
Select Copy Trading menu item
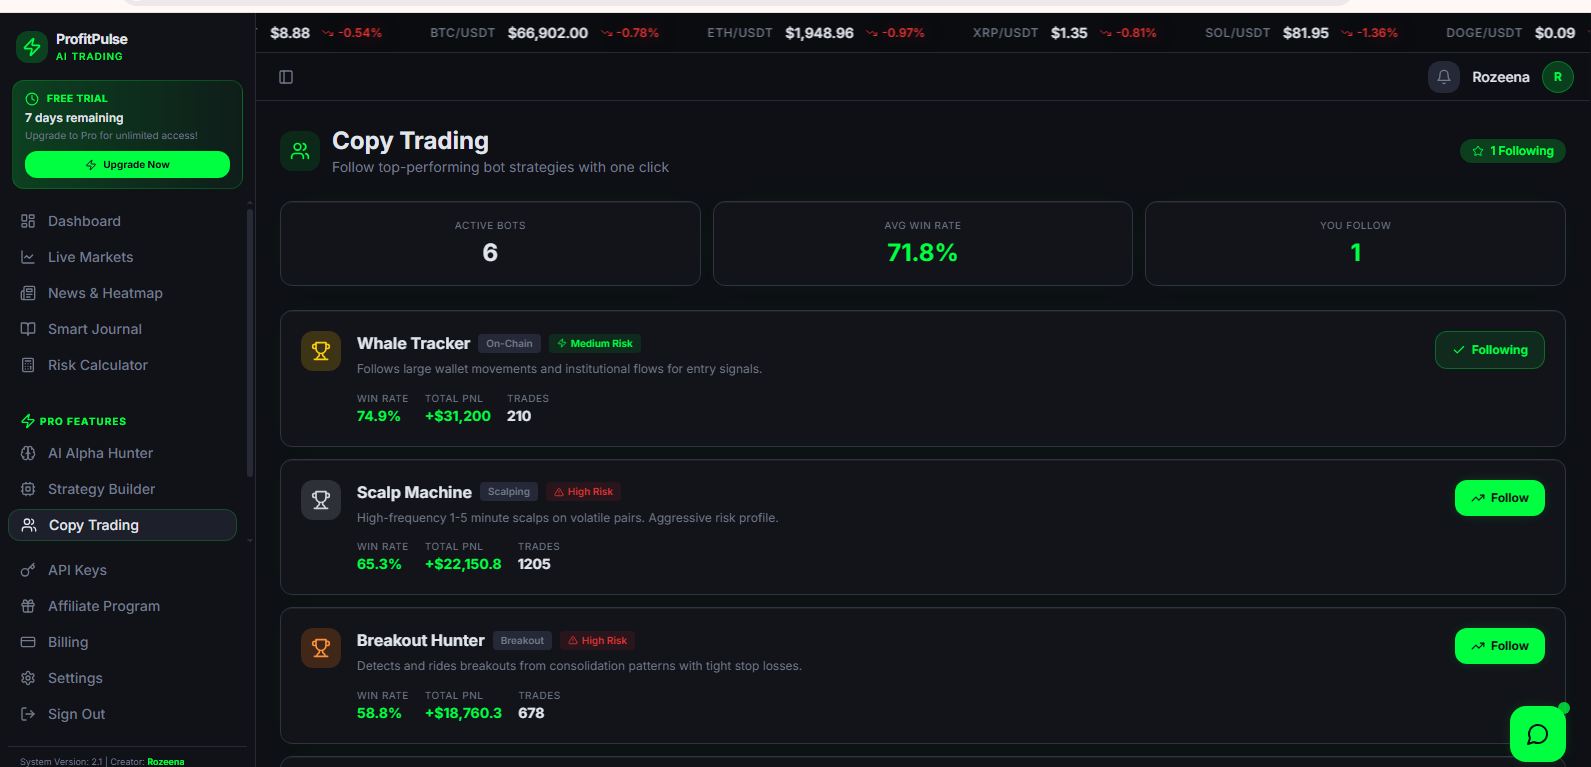[122, 525]
